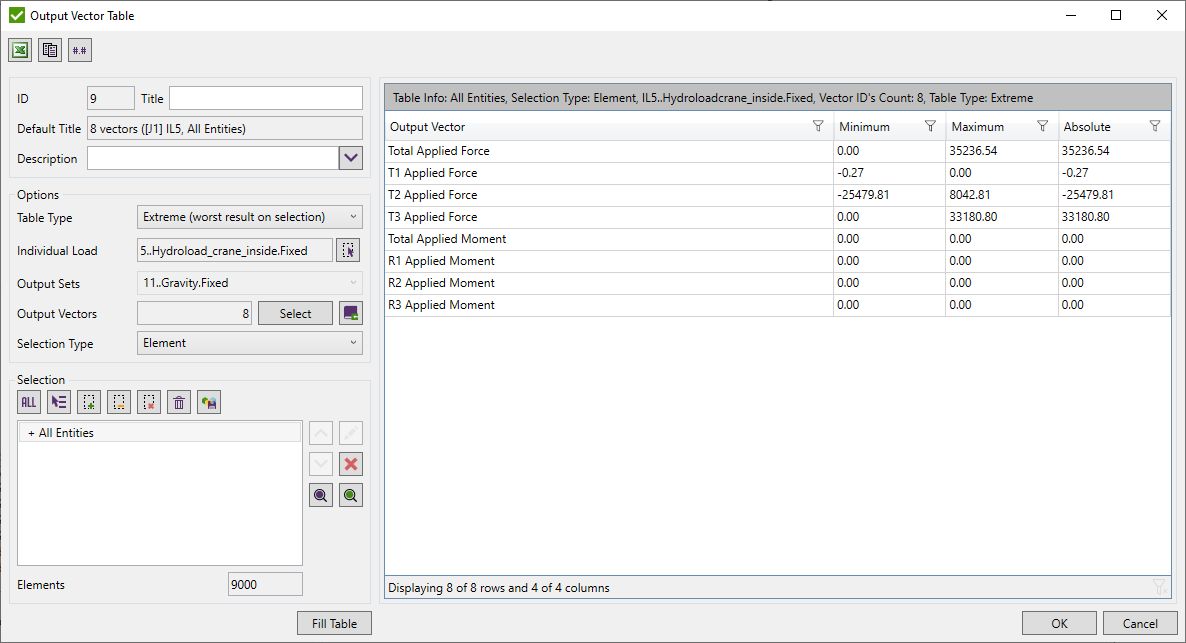Viewport: 1186px width, 643px height.
Task: Remove entities using the delete marquee icon
Action: pyautogui.click(x=148, y=401)
